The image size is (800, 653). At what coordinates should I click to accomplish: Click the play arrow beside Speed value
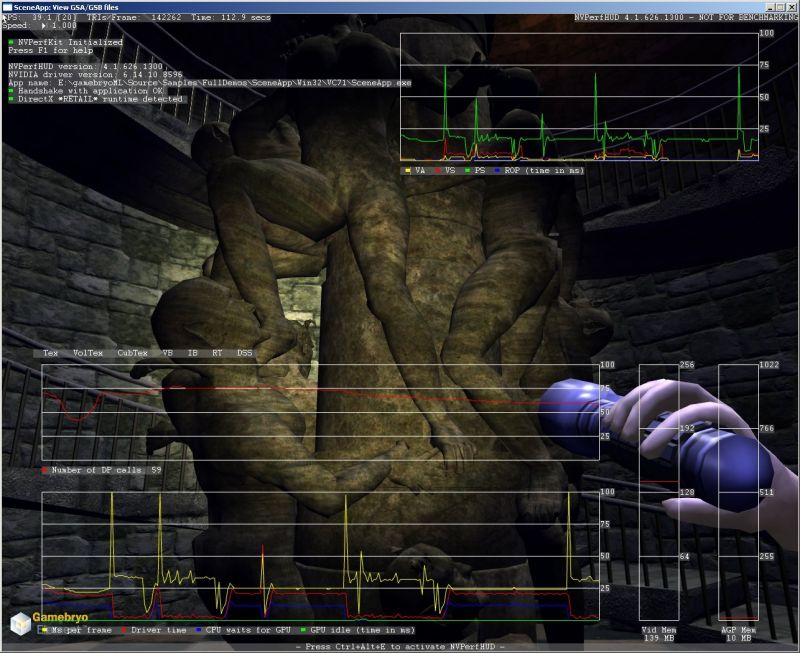click(x=44, y=26)
